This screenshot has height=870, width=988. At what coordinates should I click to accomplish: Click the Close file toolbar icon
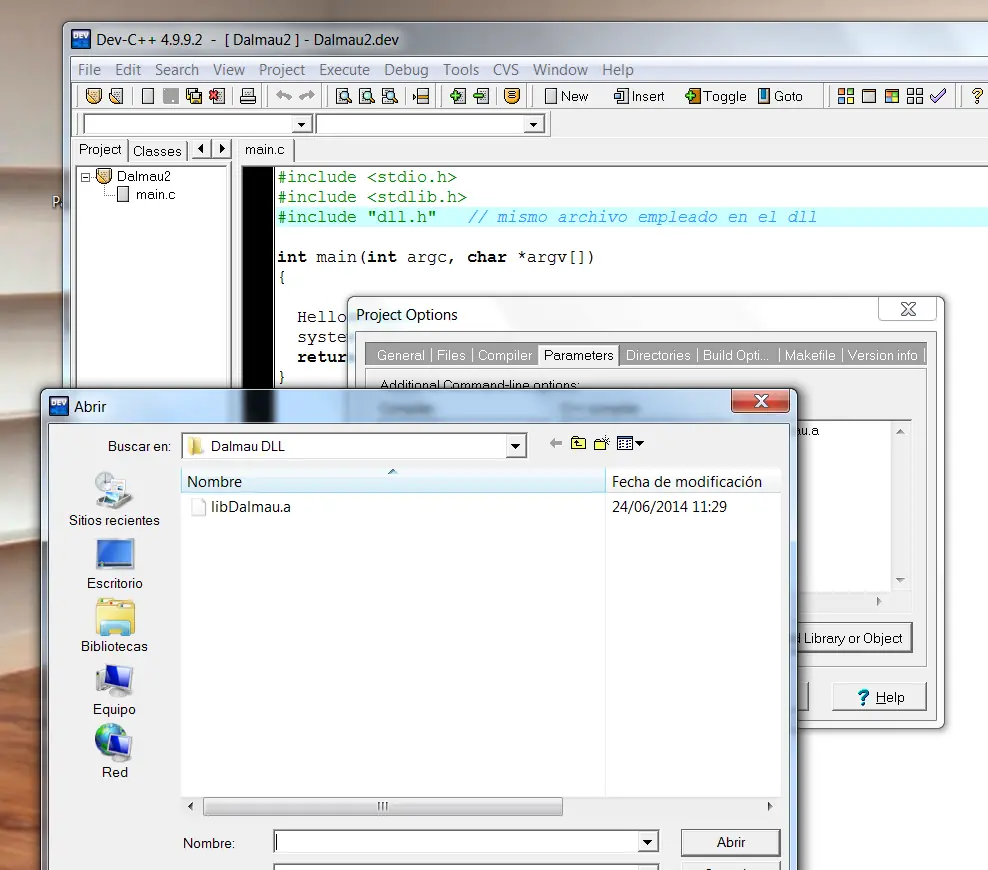pyautogui.click(x=217, y=96)
